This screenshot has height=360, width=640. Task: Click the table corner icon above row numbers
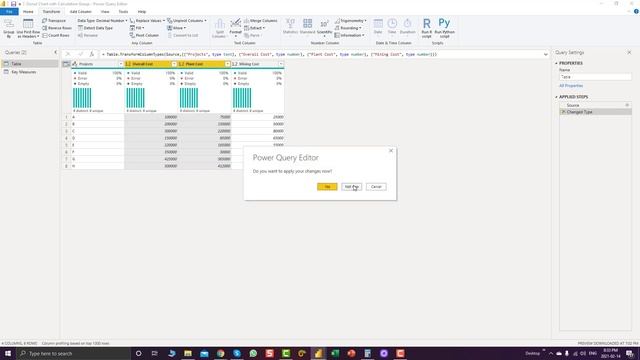tap(66, 64)
